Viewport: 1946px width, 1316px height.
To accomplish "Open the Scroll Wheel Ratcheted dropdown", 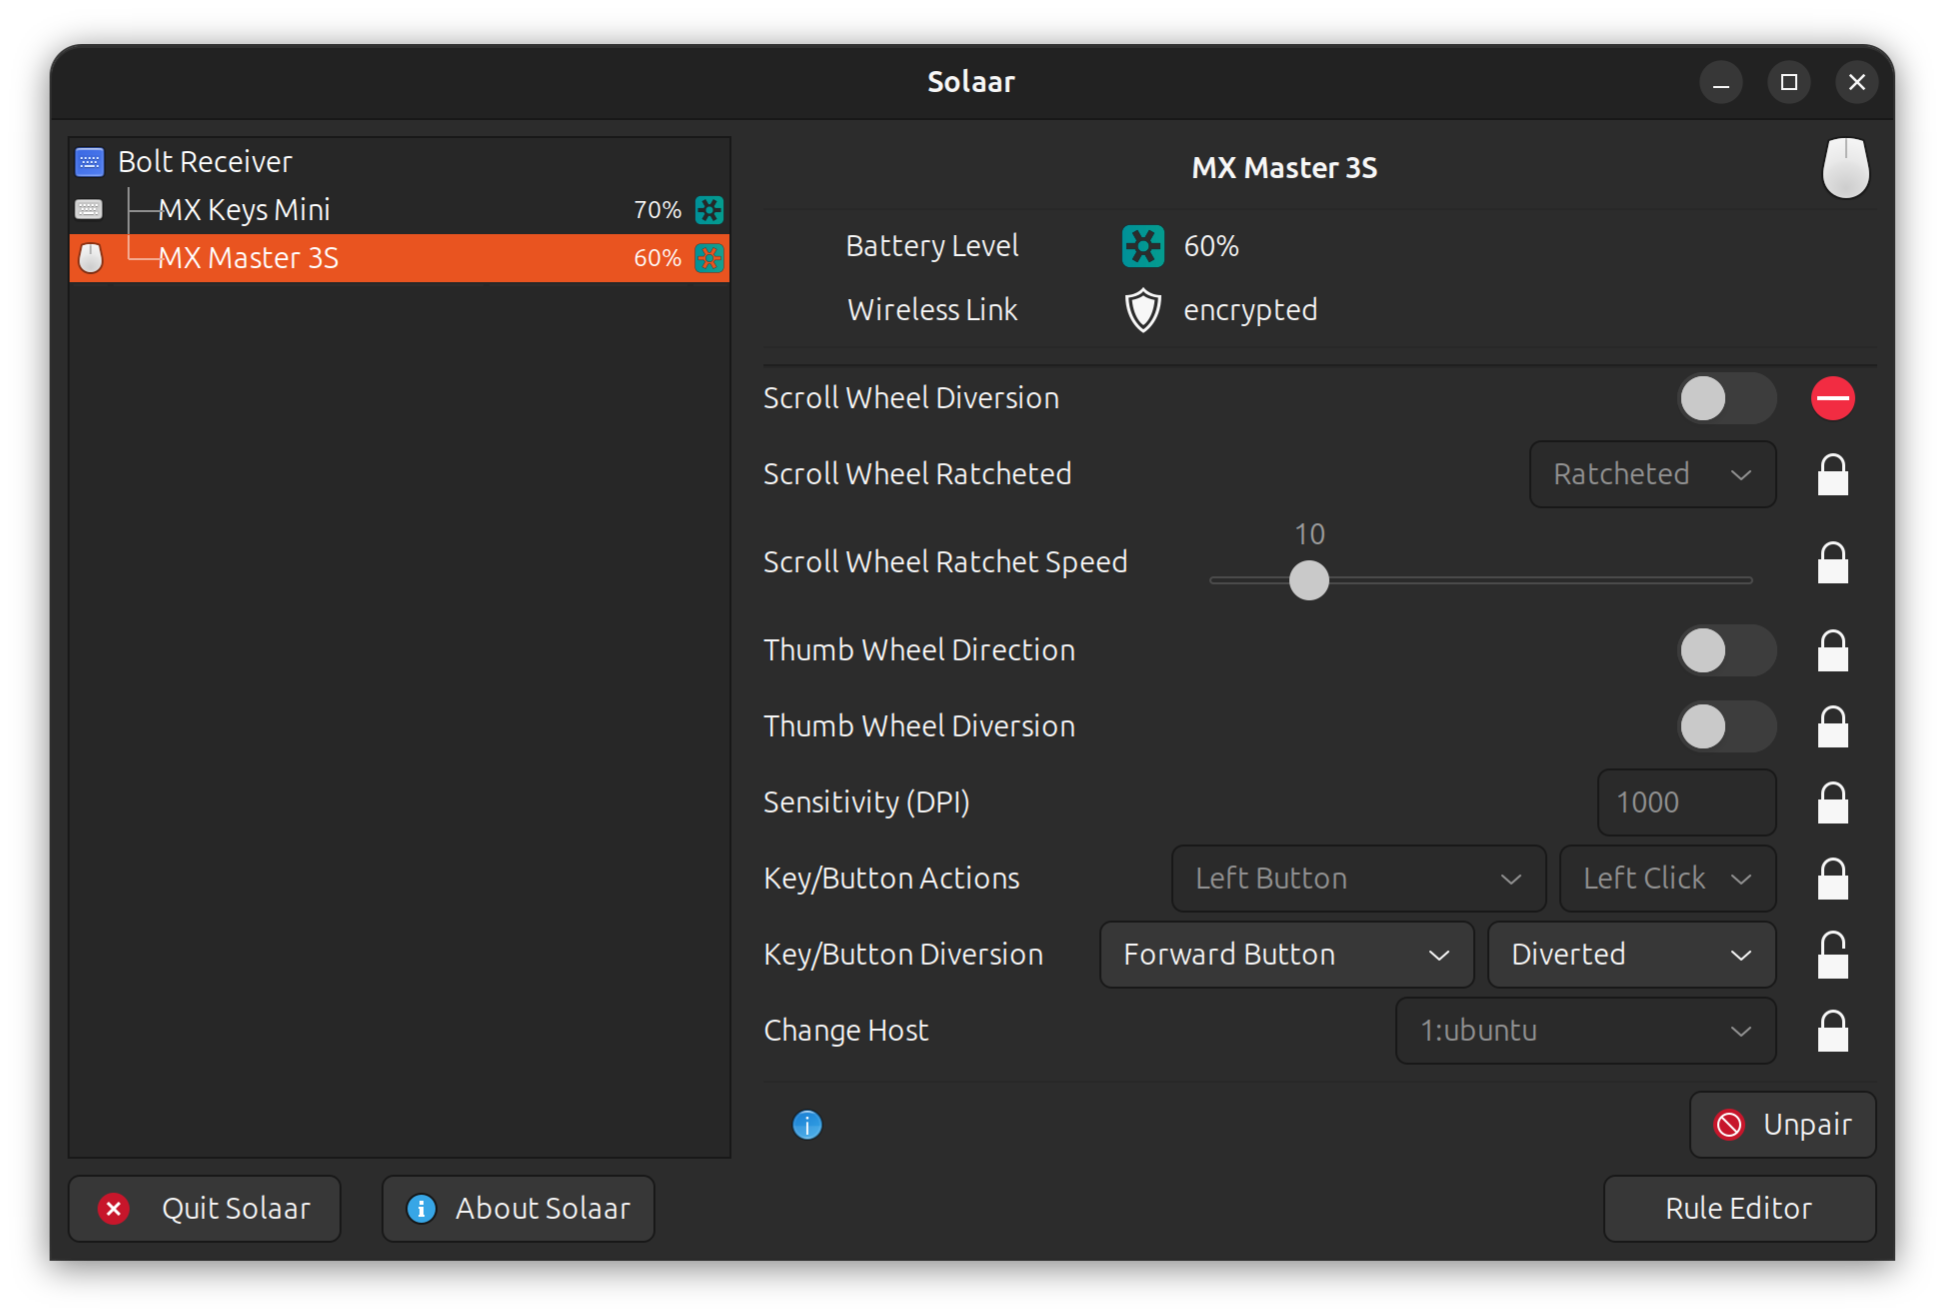I will click(x=1652, y=474).
